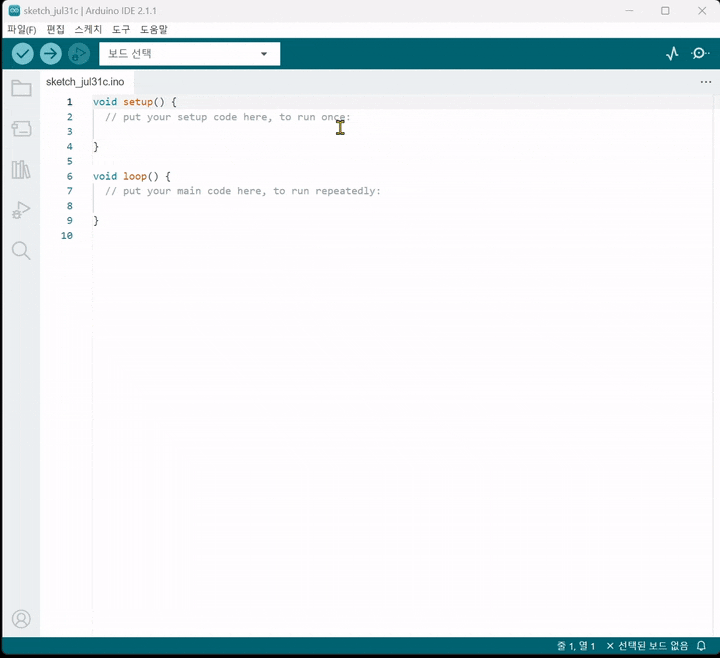Click line number 3 in the gutter
The image size is (720, 658).
pos(70,132)
